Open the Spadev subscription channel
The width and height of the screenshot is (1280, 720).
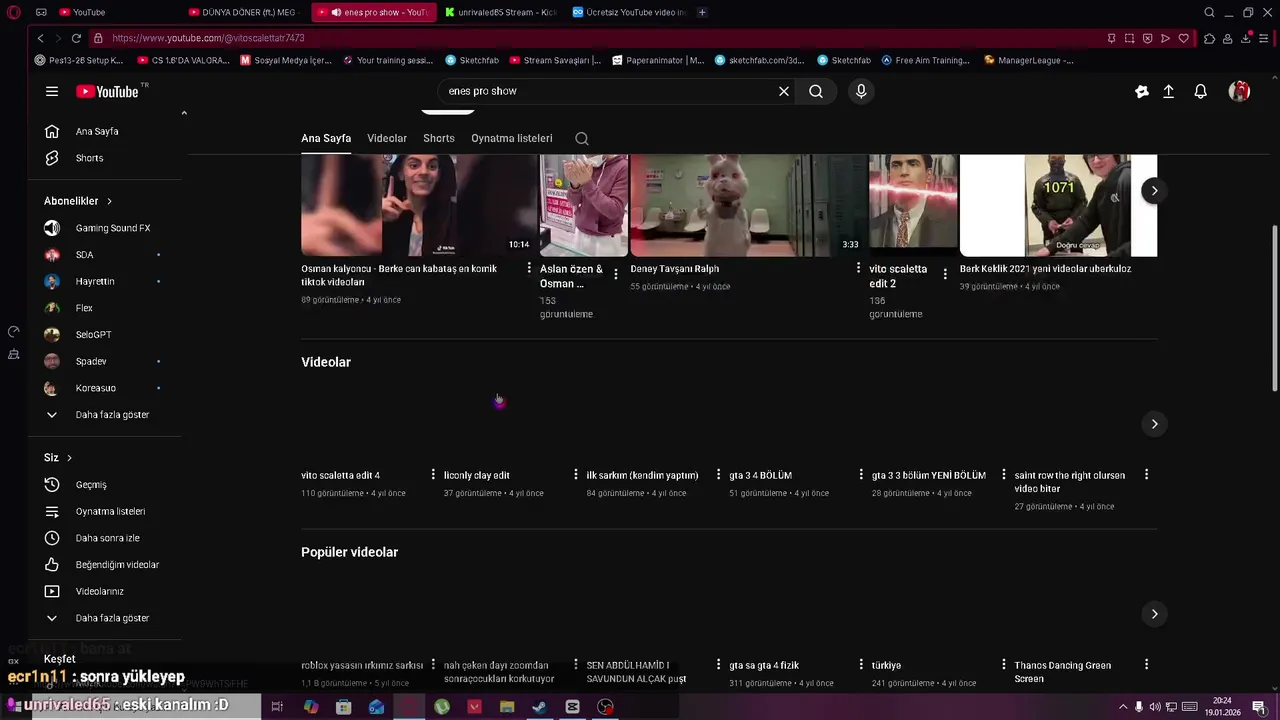[91, 361]
